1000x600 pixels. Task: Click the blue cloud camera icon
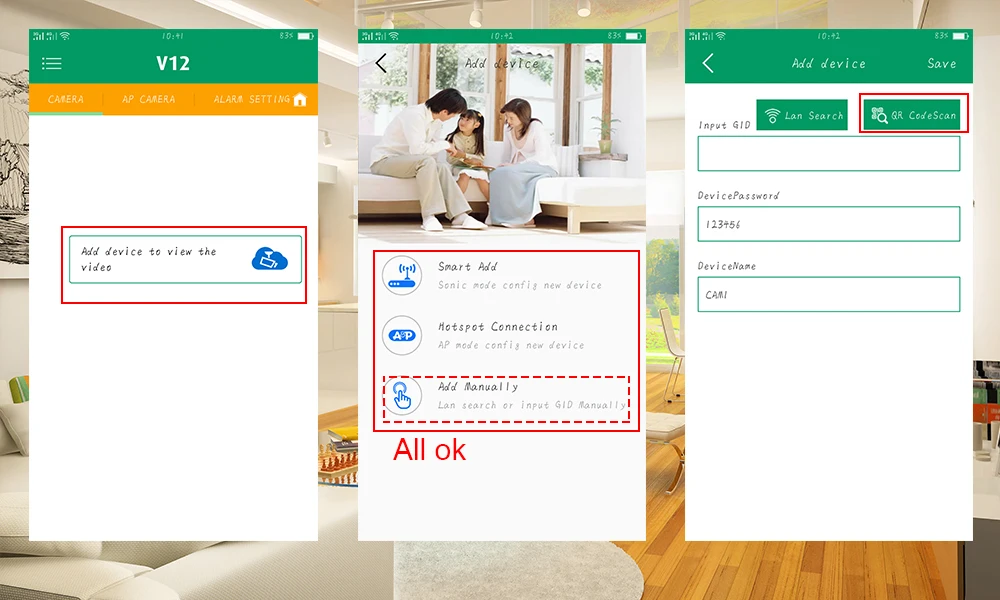[x=269, y=259]
